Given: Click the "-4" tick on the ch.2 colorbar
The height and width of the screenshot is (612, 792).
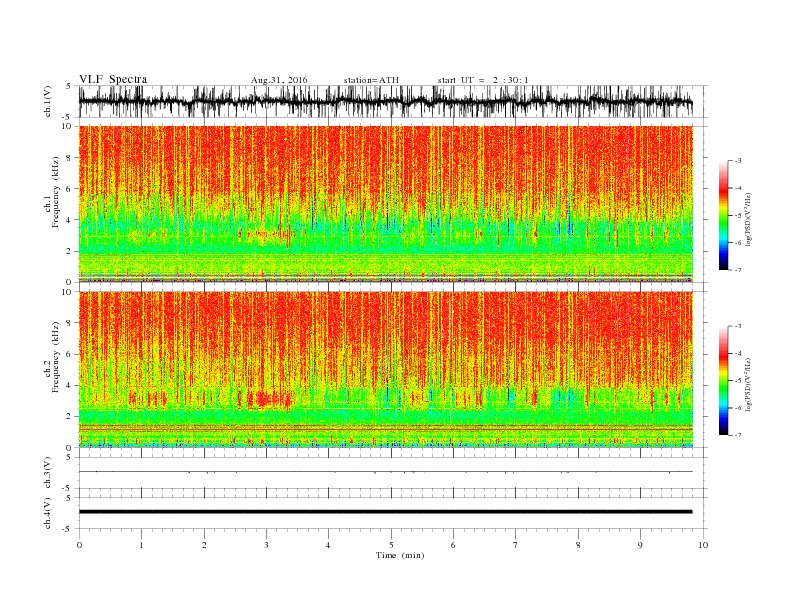Looking at the screenshot, I should pos(737,353).
